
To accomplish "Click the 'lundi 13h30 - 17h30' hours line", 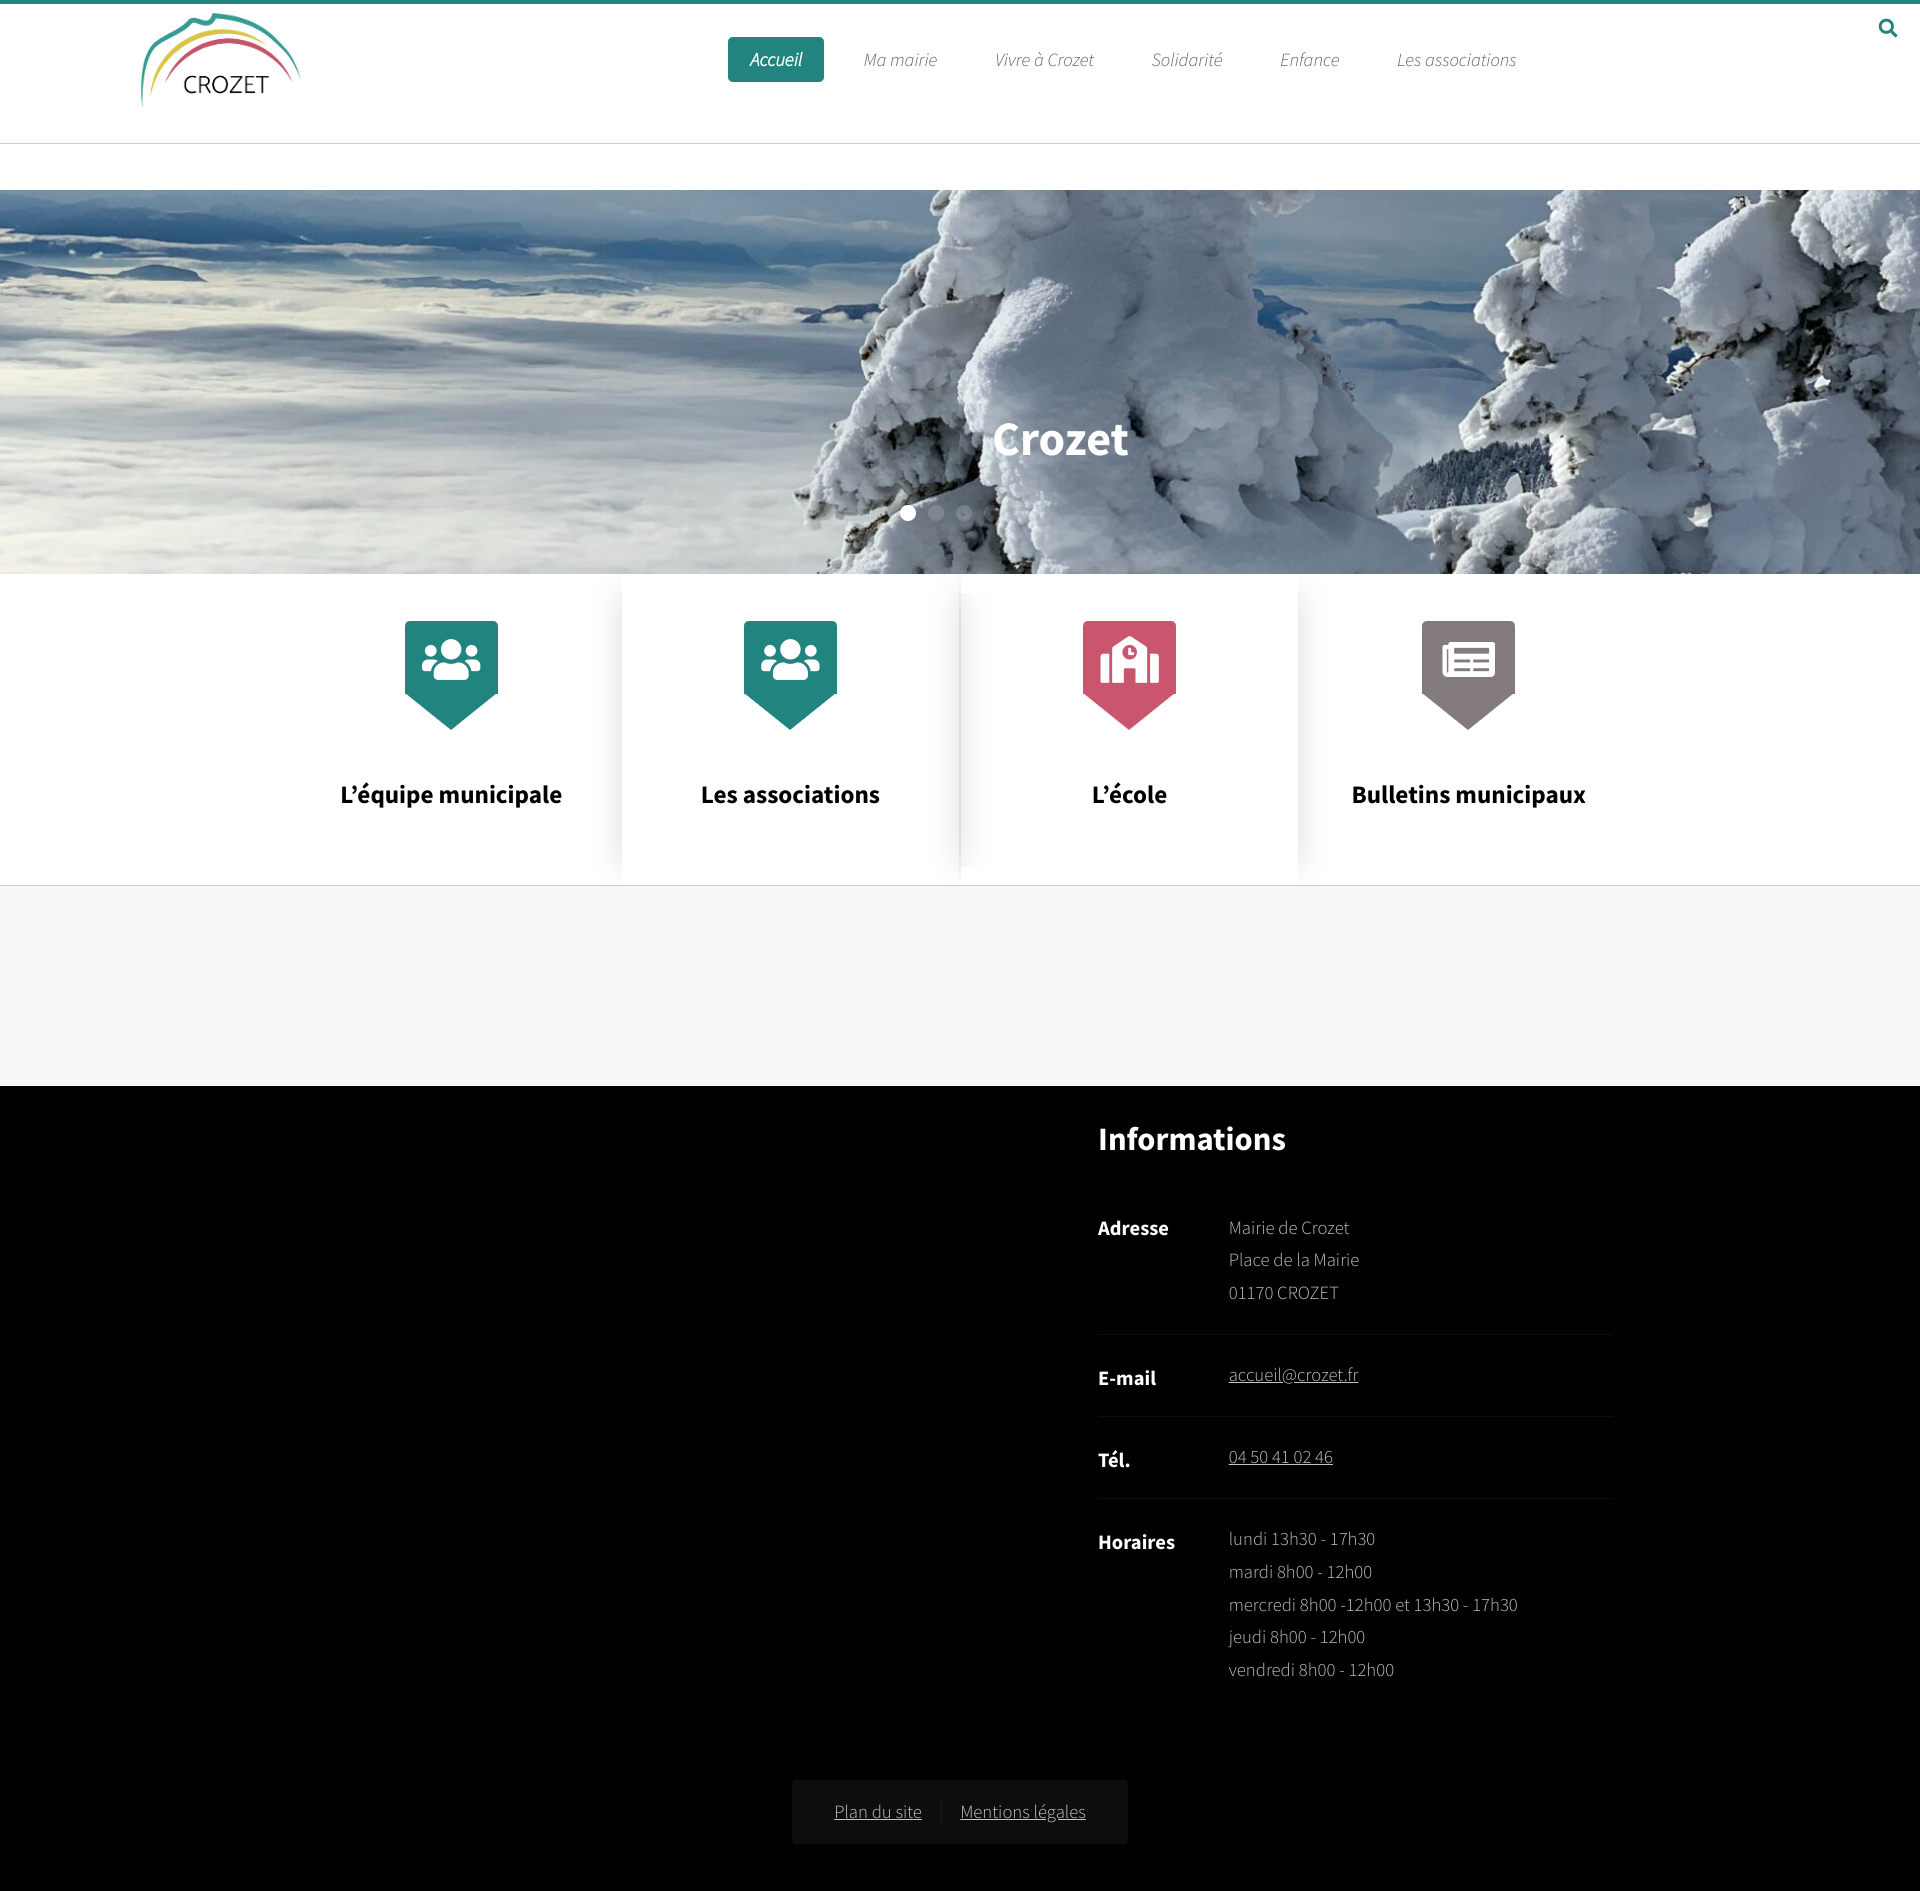I will [x=1301, y=1539].
